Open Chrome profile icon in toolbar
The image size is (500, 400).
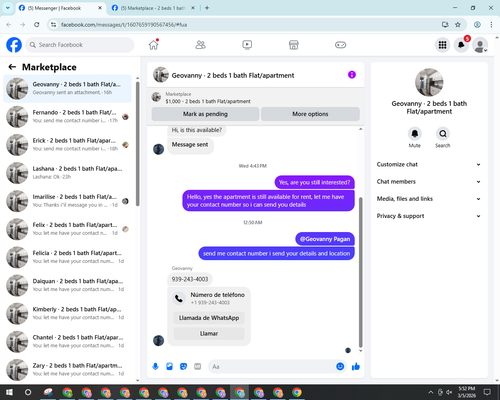tap(477, 25)
